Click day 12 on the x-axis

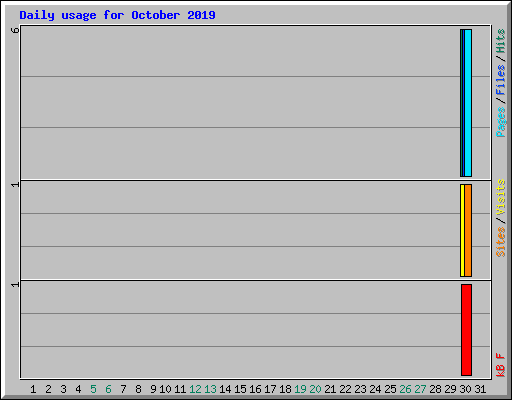(x=195, y=389)
